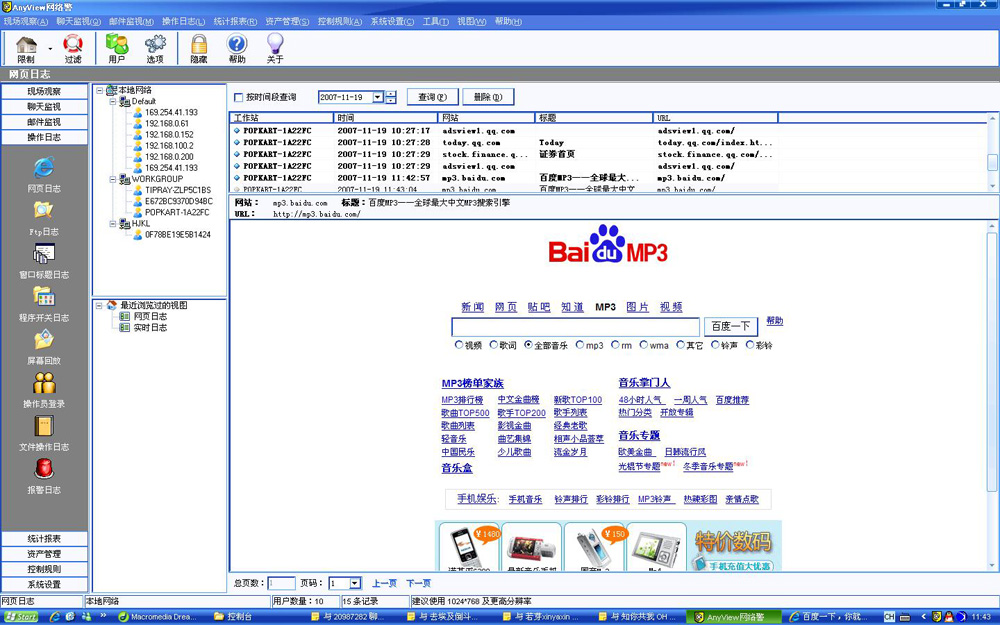Open 选项 (Options) gear icon in toolbar
The image size is (1000, 625).
(x=155, y=47)
